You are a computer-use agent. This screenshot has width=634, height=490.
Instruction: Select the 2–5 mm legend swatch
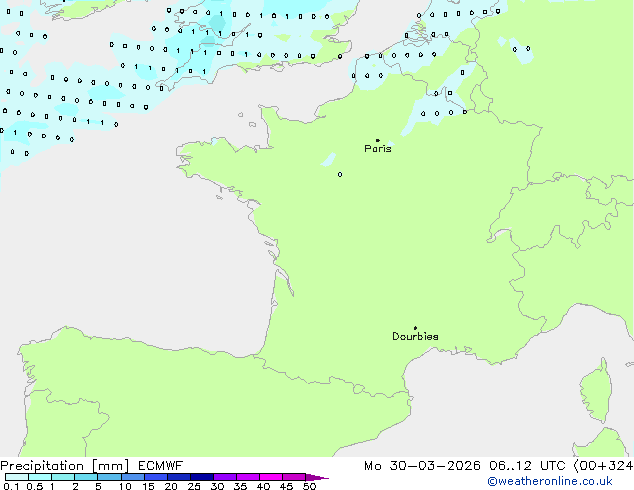pos(86,477)
